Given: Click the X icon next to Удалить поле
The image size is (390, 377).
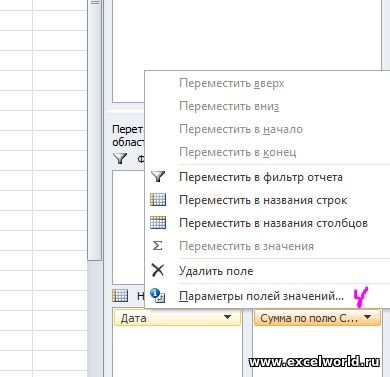Looking at the screenshot, I should pyautogui.click(x=158, y=270).
